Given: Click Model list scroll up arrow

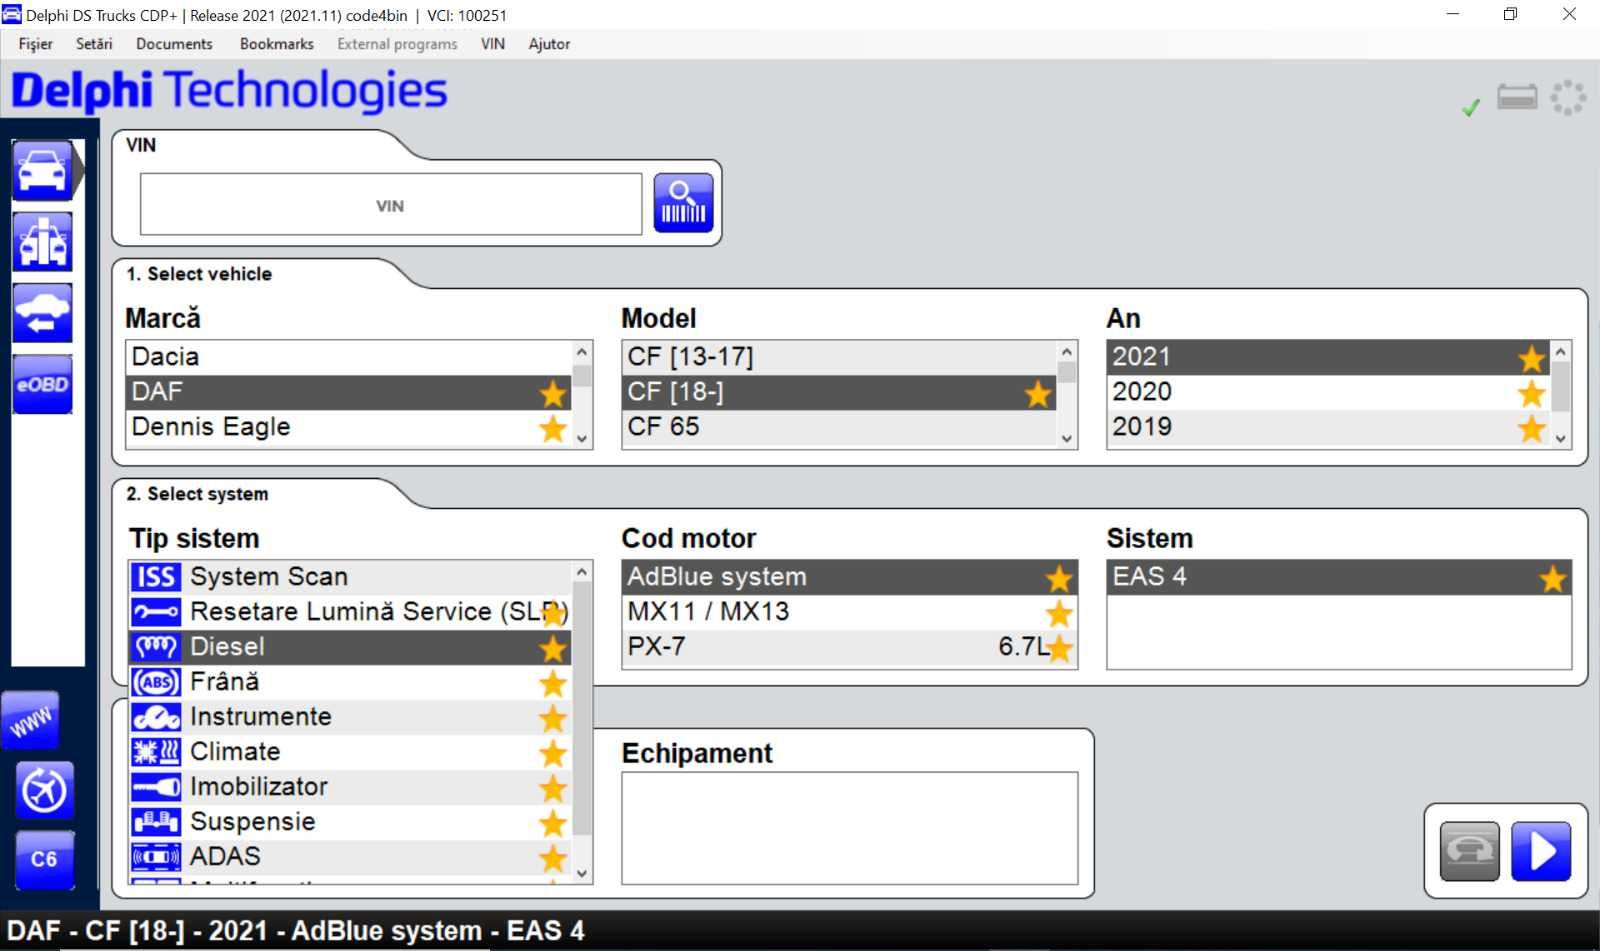Looking at the screenshot, I should coord(1067,352).
